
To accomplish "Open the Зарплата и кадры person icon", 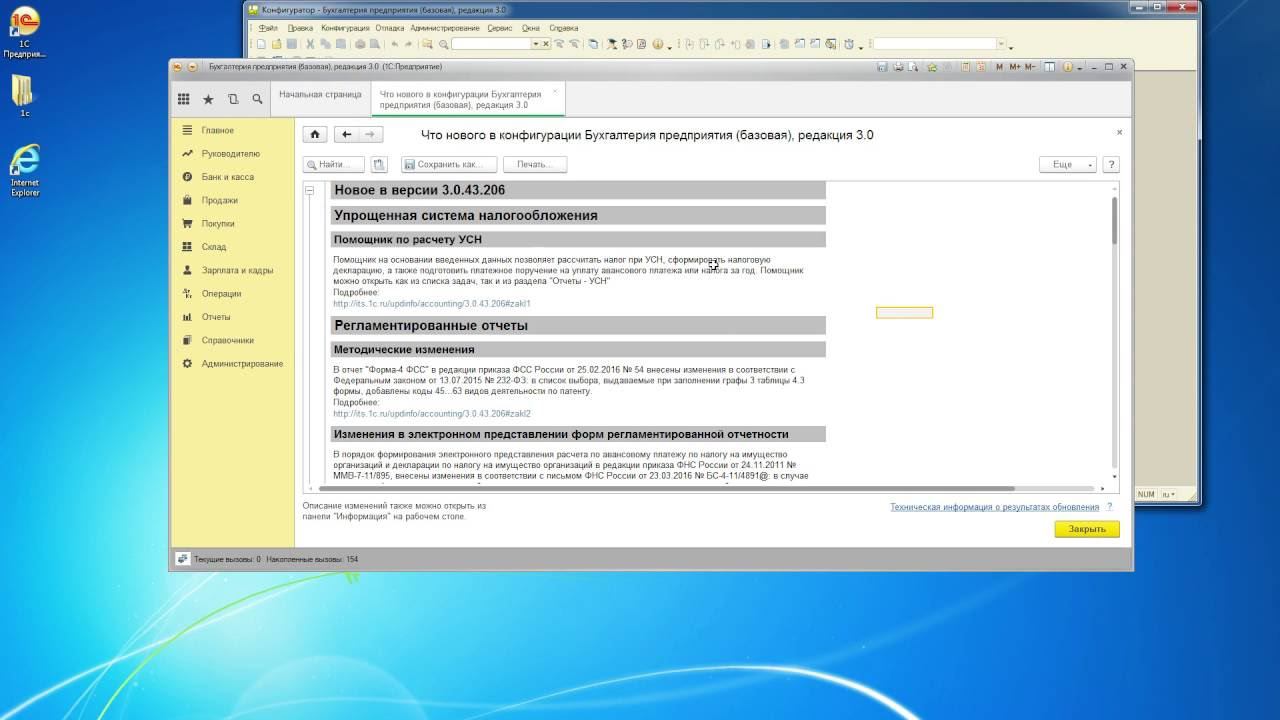I will pyautogui.click(x=187, y=270).
